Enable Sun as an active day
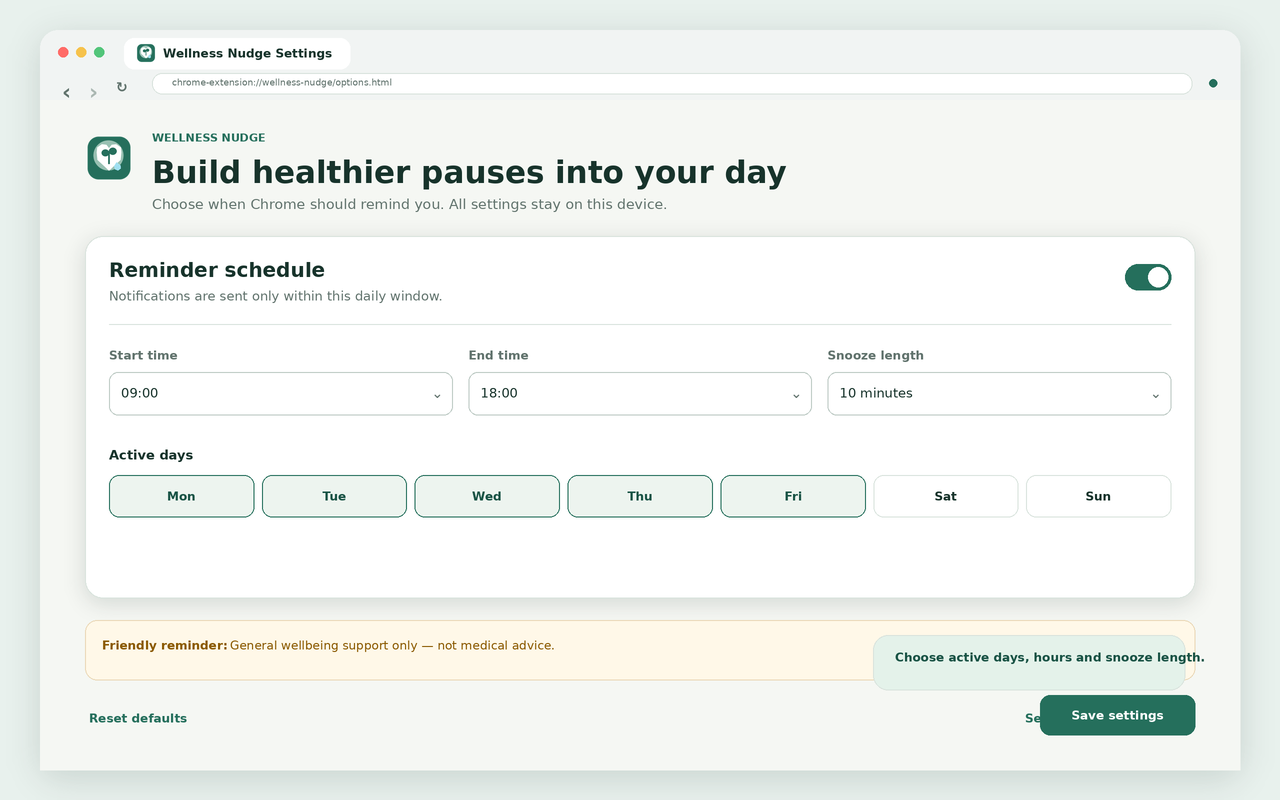The image size is (1280, 800). click(1098, 496)
